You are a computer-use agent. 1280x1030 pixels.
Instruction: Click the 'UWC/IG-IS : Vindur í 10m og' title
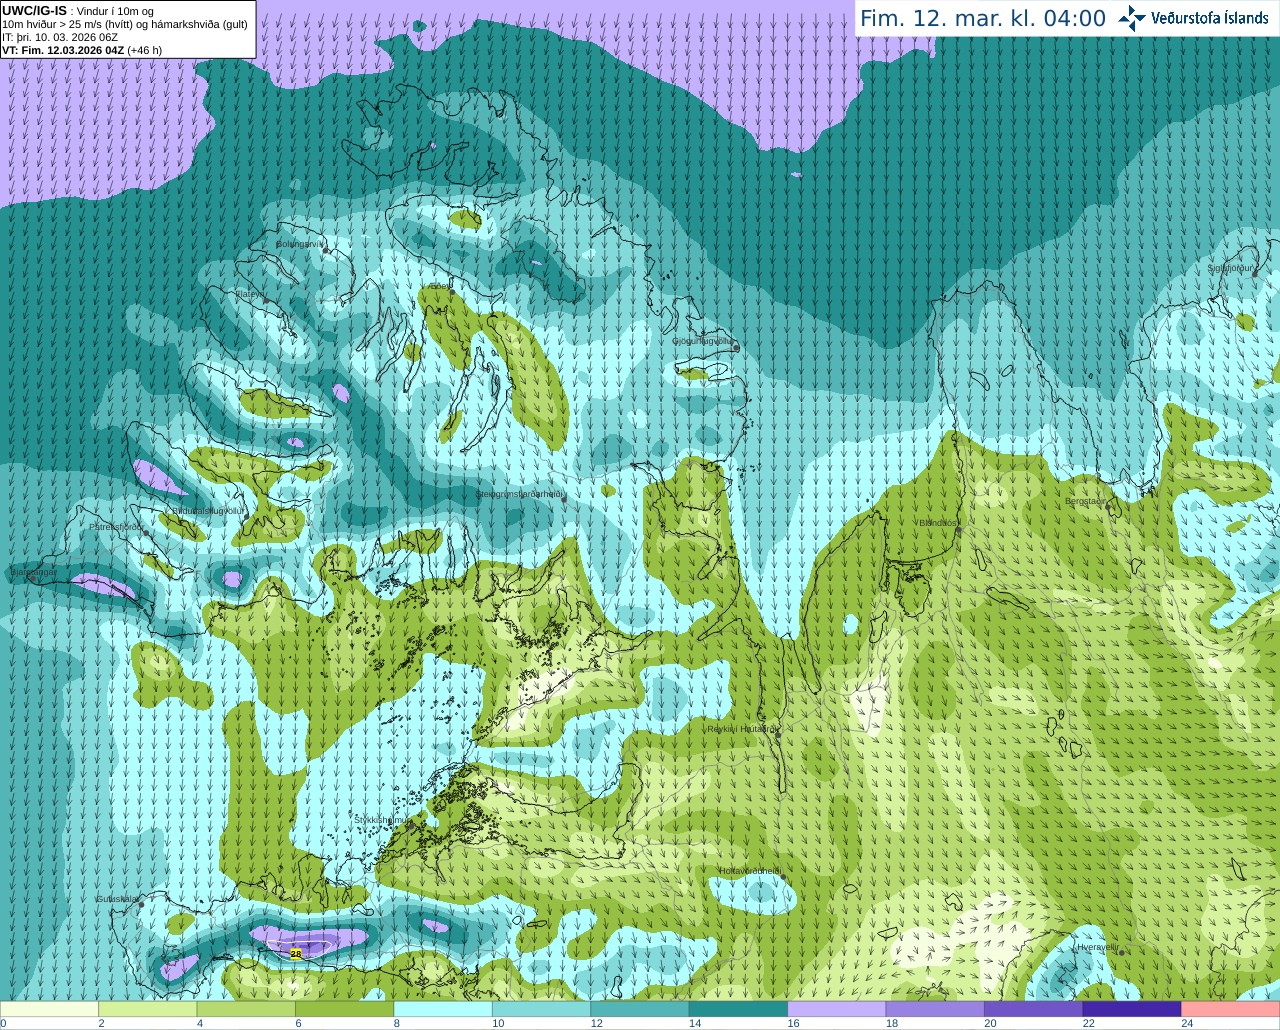78,10
